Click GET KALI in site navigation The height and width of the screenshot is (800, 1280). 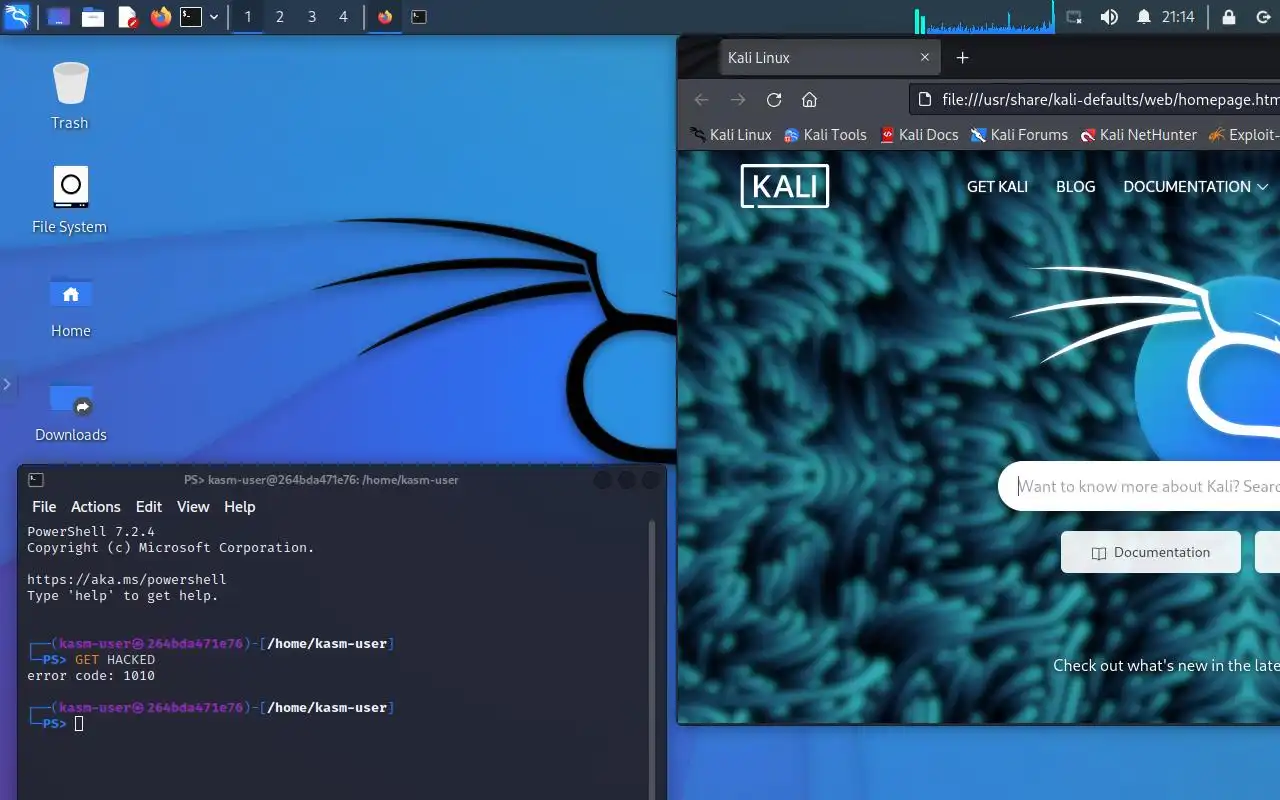(997, 186)
